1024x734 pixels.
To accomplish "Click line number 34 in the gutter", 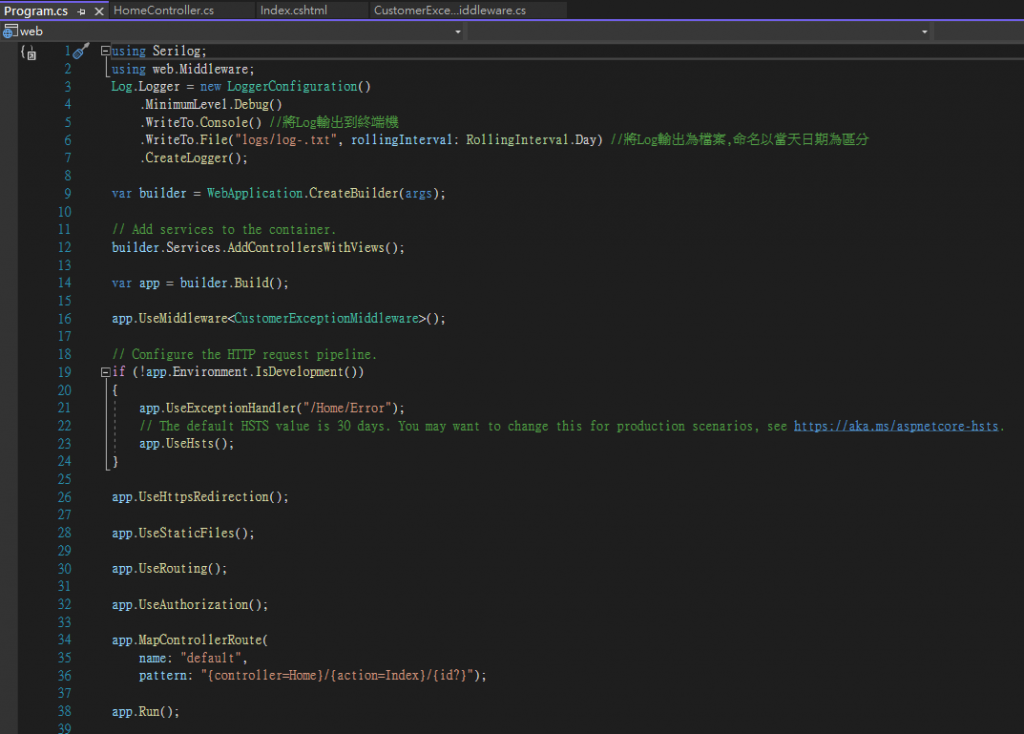I will (x=65, y=640).
